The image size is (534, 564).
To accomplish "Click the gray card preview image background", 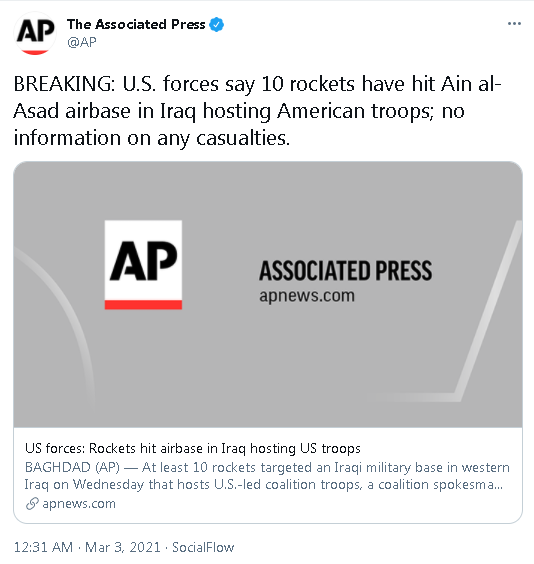I will pos(268,360).
